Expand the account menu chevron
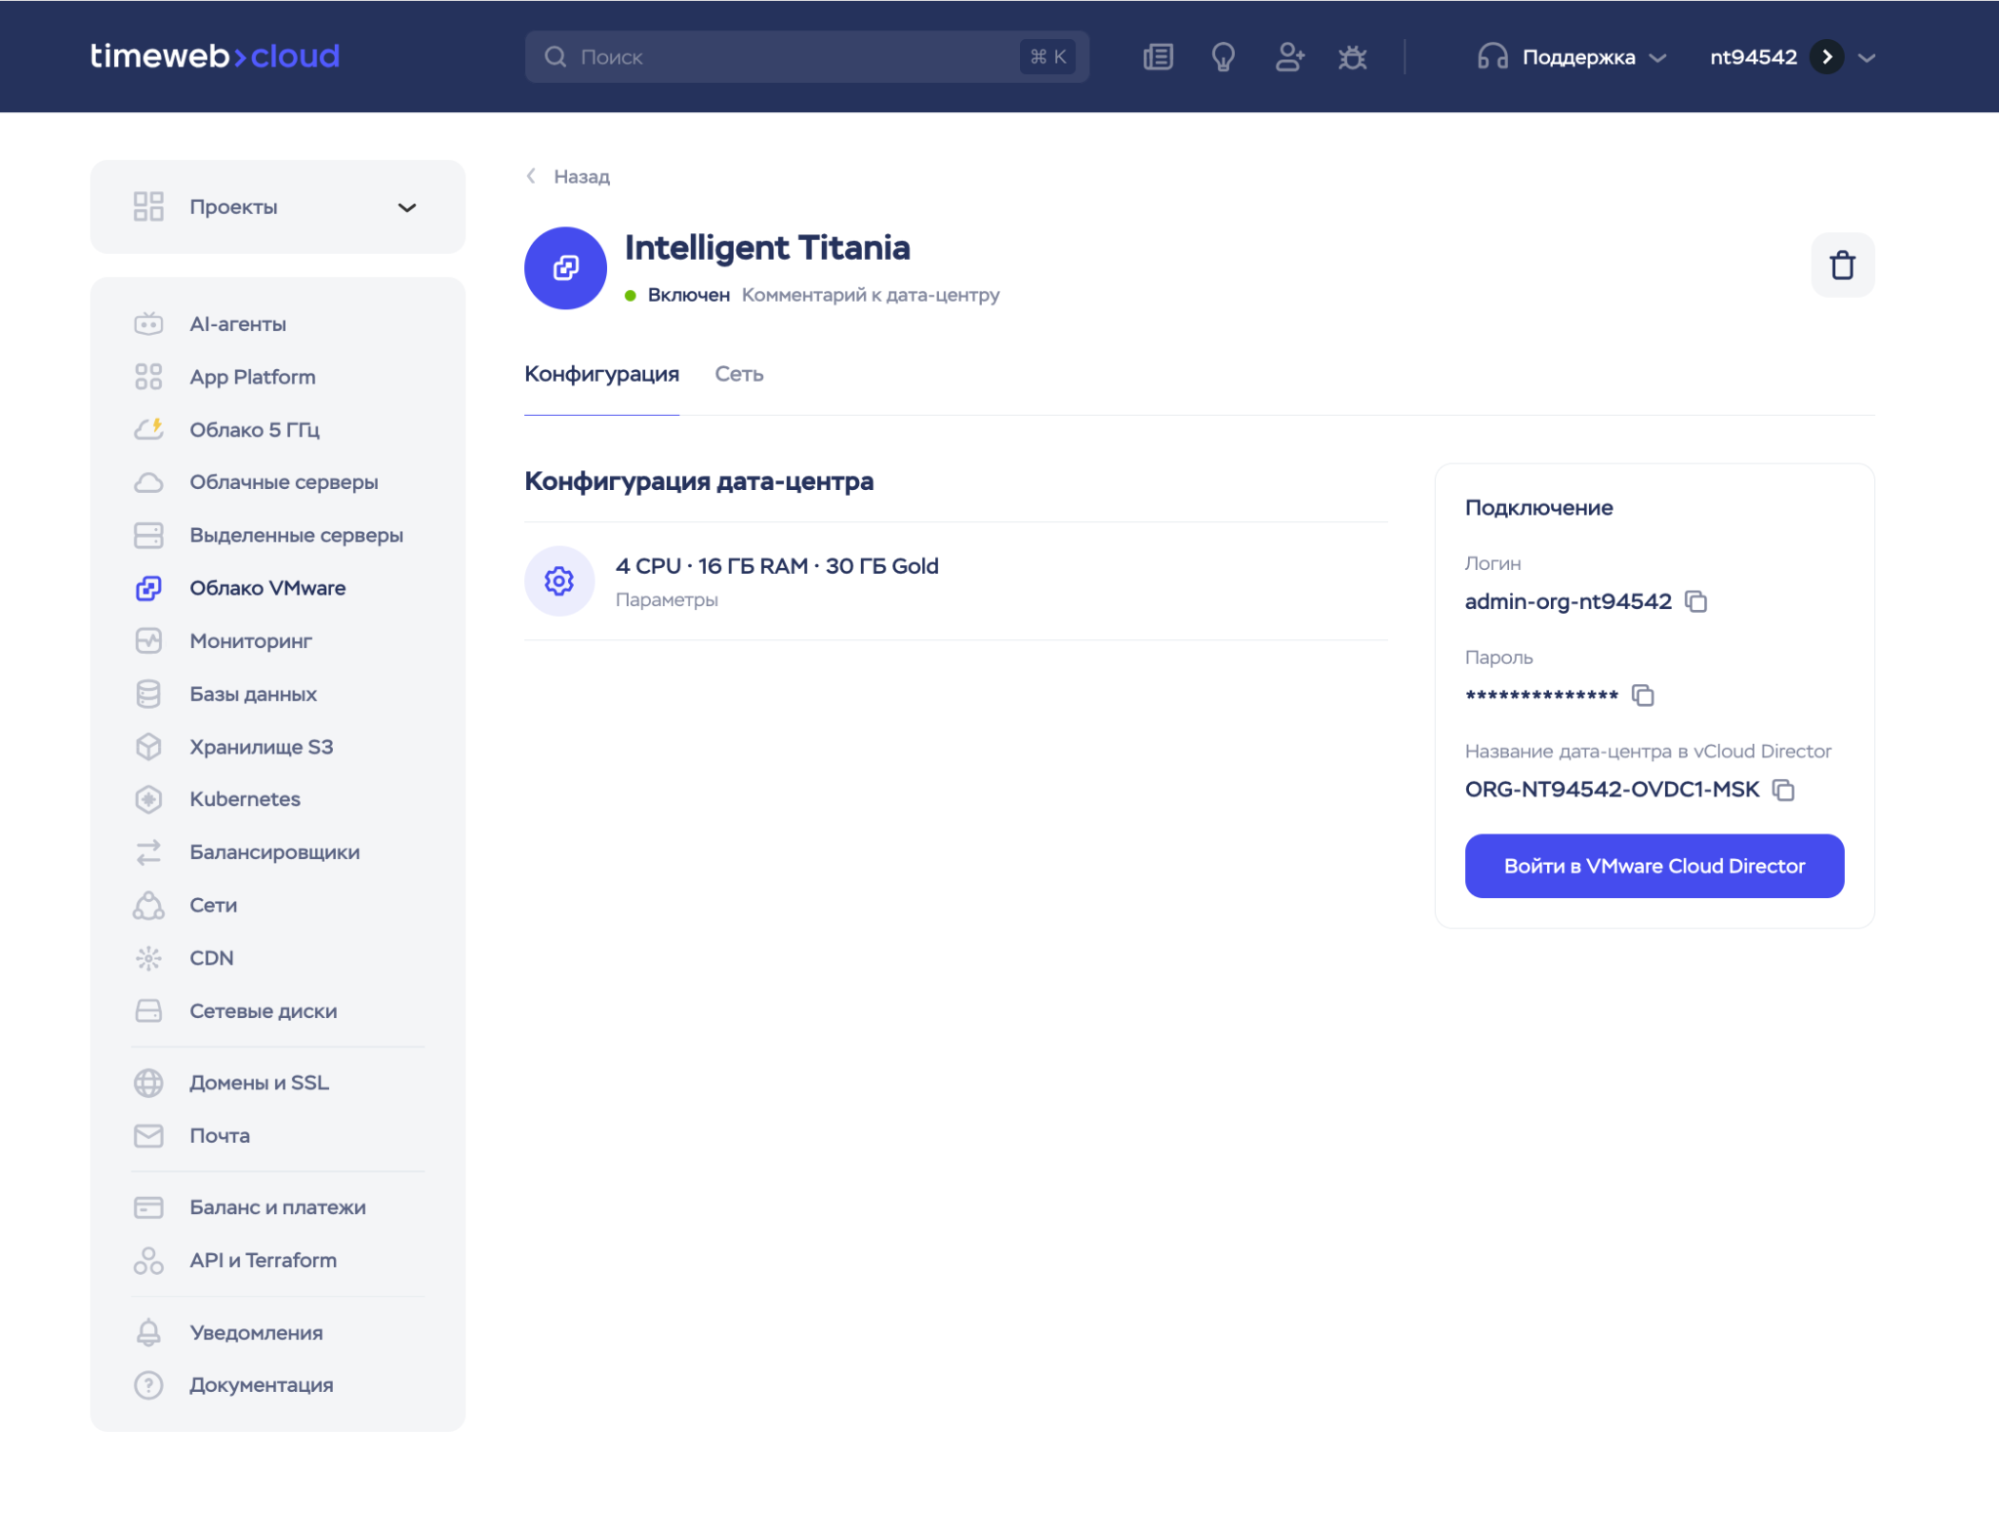 pyautogui.click(x=1866, y=58)
